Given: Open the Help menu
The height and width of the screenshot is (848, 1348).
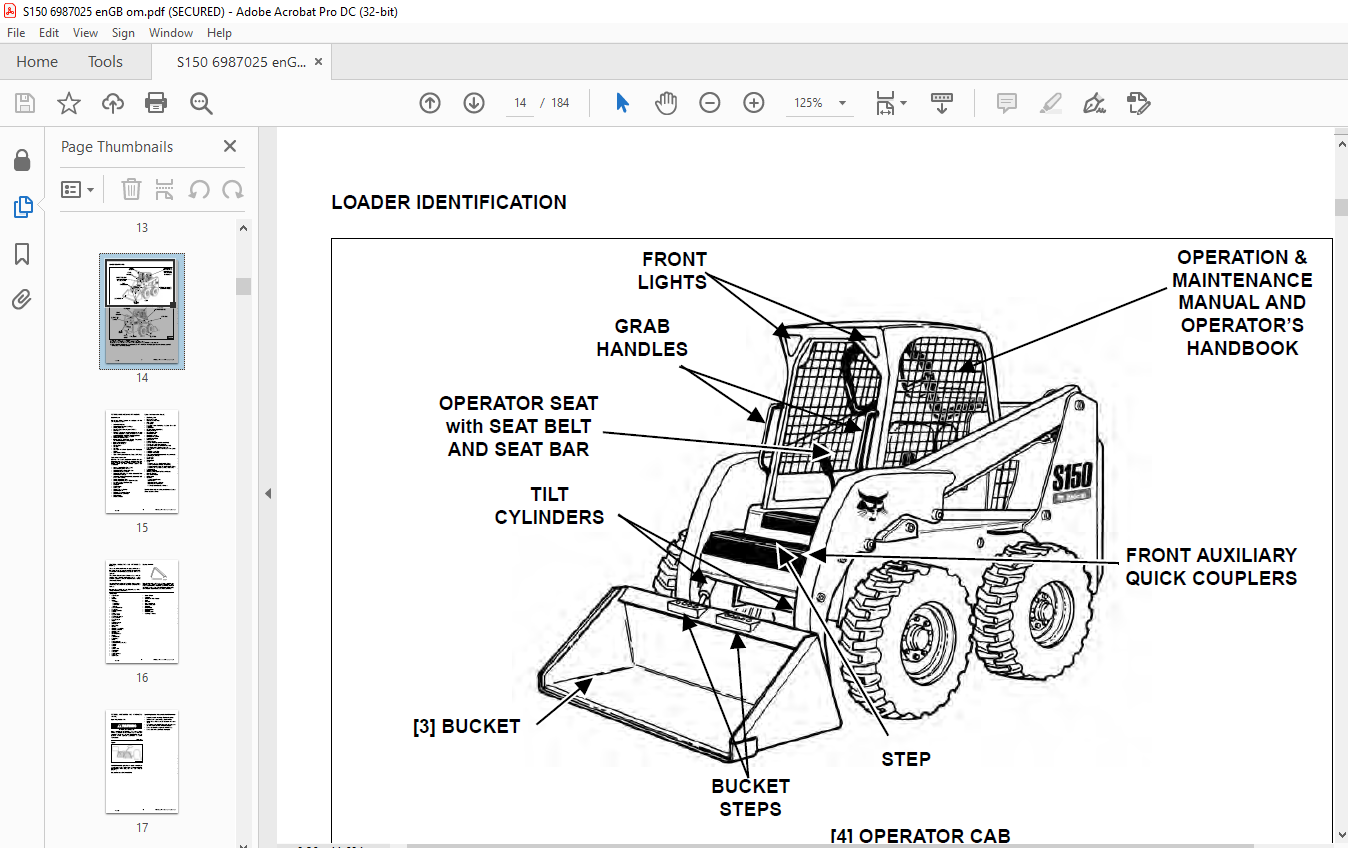Looking at the screenshot, I should (219, 33).
